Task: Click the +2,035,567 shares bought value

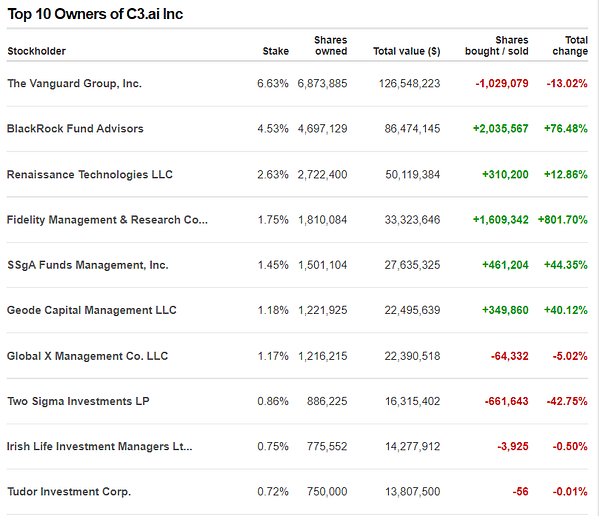Action: (x=501, y=129)
